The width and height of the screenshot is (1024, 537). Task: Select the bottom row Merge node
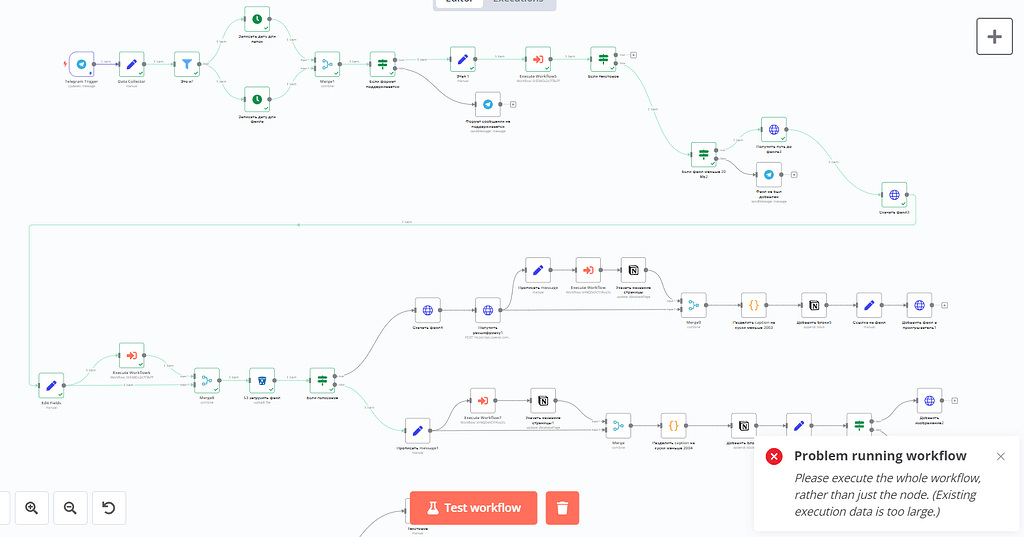click(618, 426)
